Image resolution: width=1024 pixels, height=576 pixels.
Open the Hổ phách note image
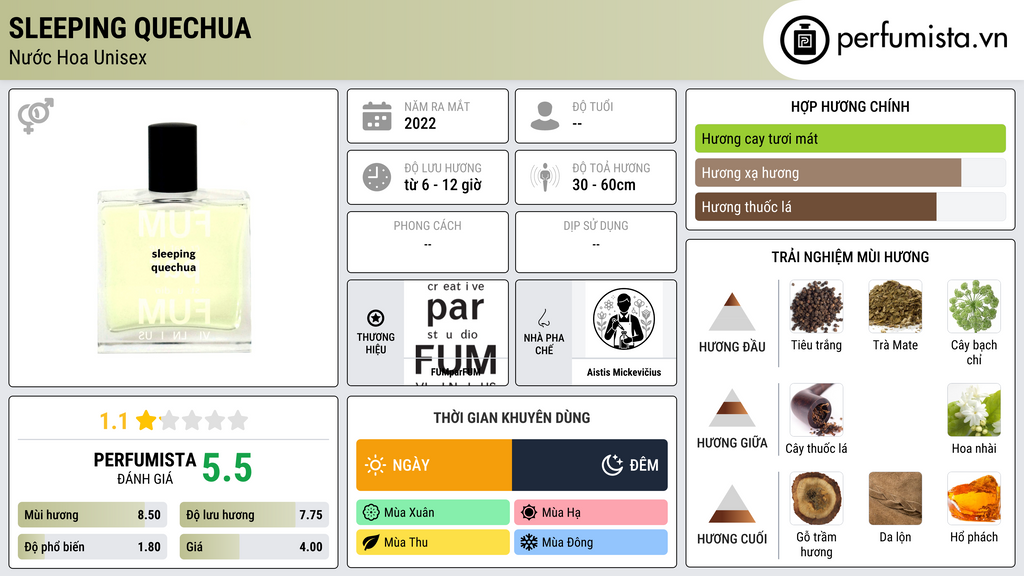tap(974, 498)
